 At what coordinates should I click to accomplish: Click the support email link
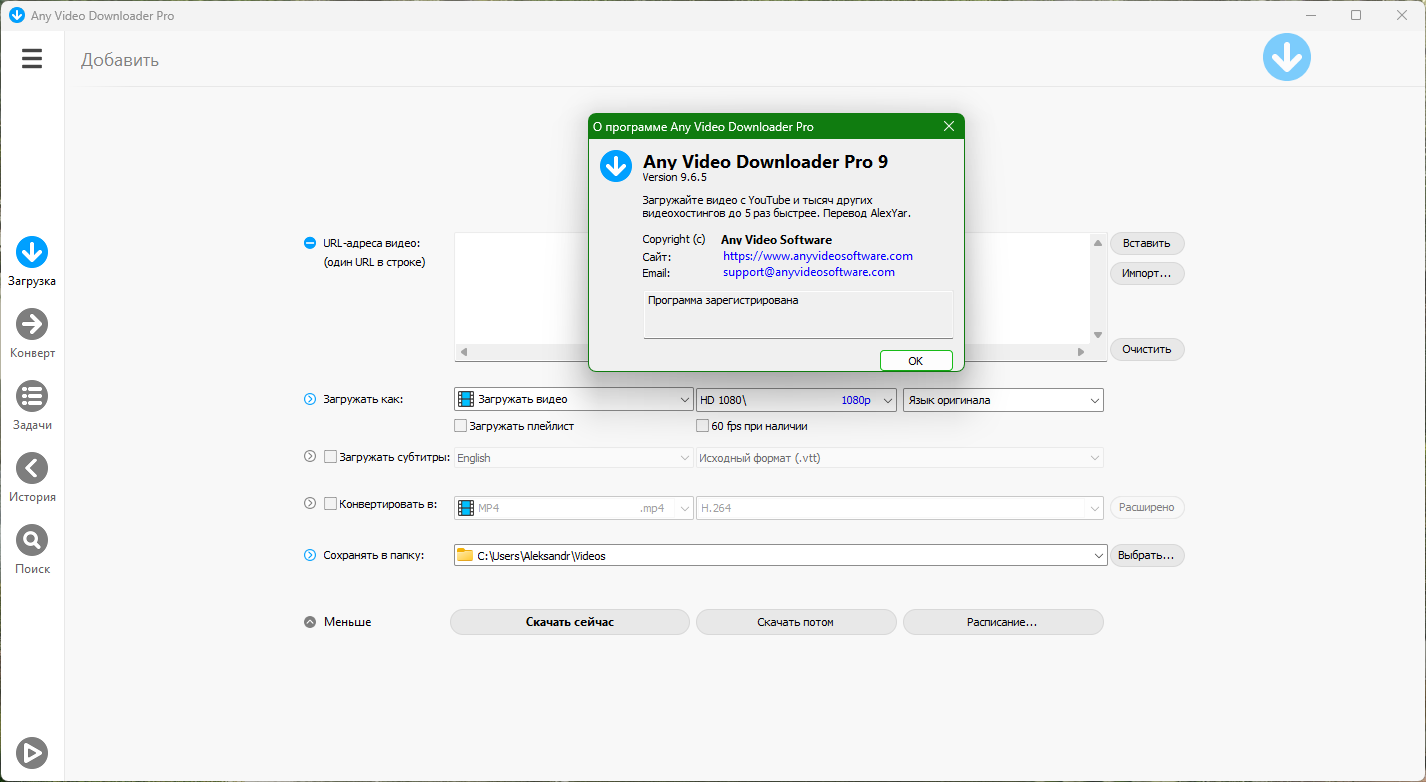(x=809, y=272)
